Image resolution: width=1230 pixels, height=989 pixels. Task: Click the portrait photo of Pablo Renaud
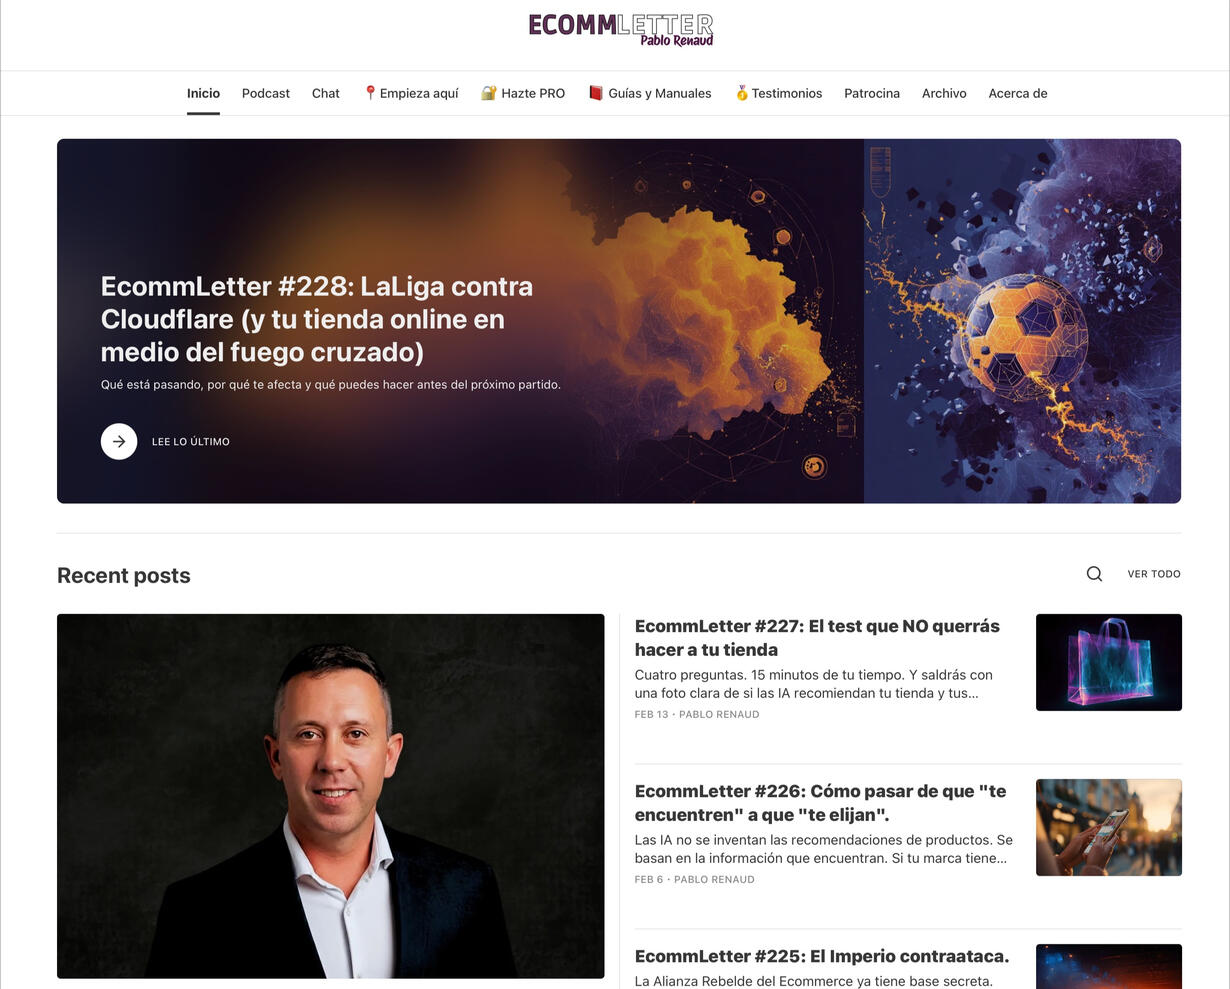[x=331, y=796]
